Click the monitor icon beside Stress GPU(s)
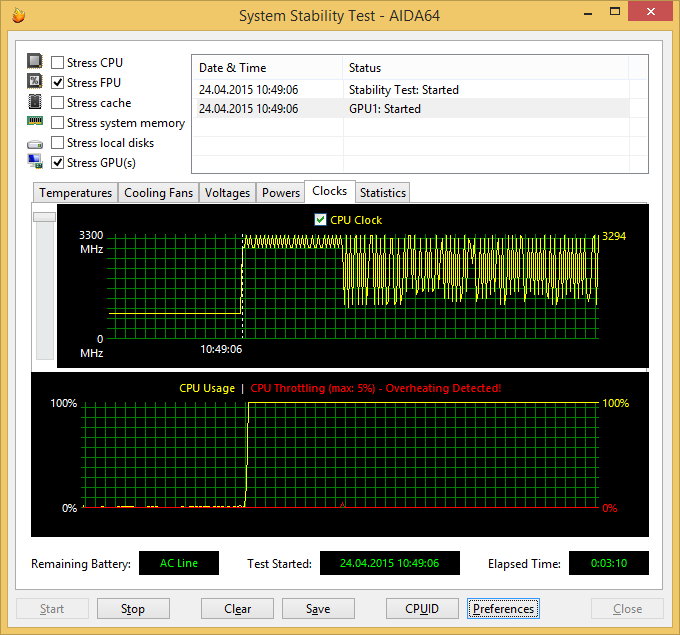 pyautogui.click(x=35, y=161)
